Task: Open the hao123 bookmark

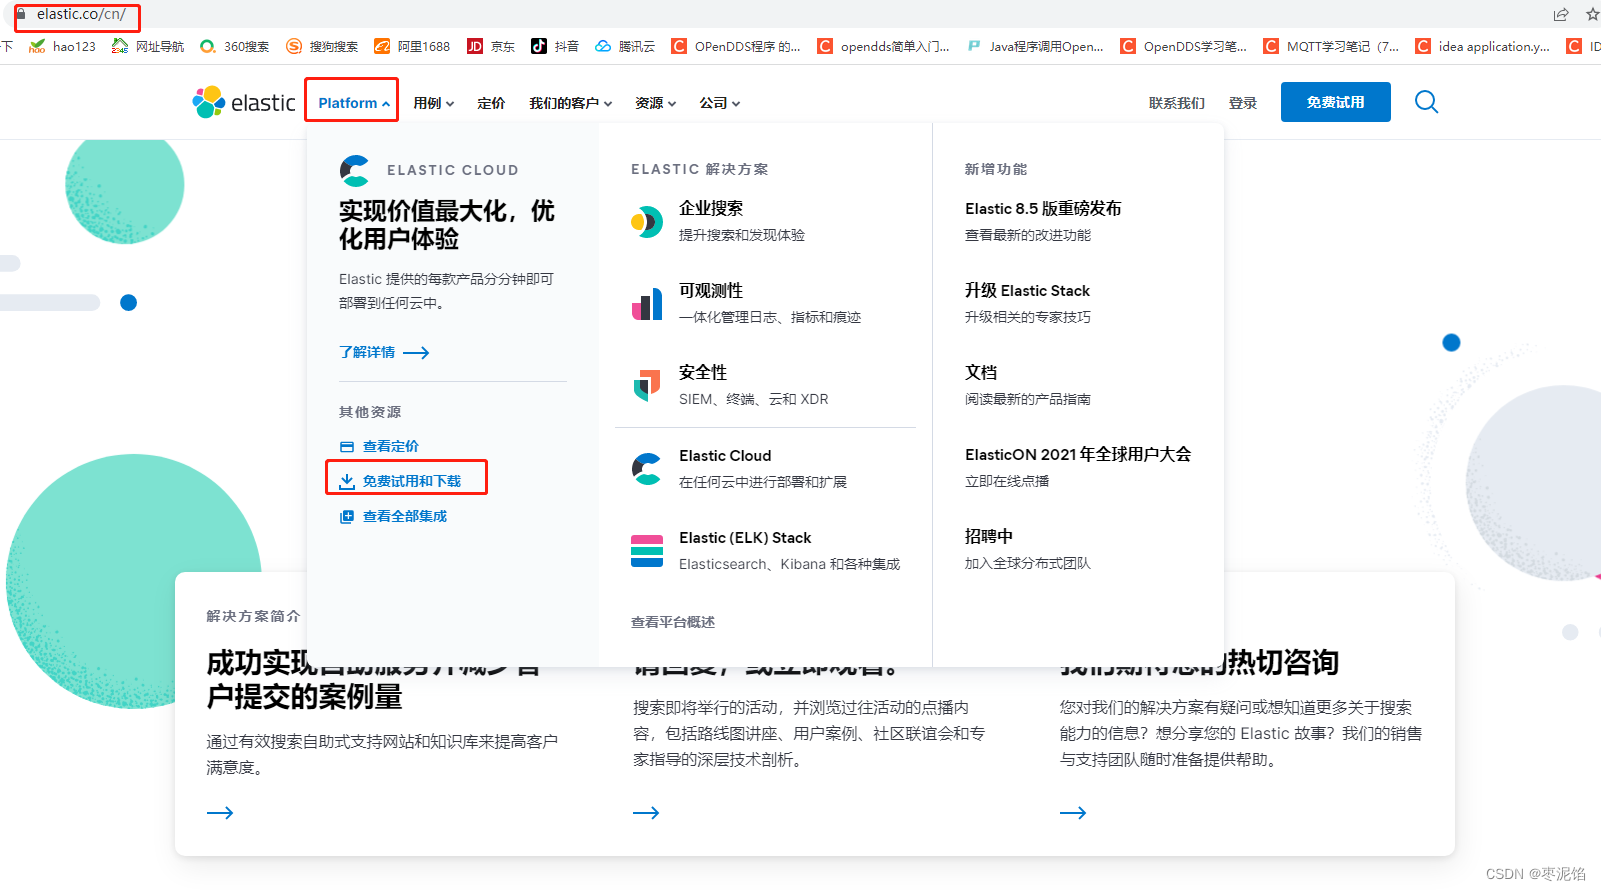Action: coord(63,46)
